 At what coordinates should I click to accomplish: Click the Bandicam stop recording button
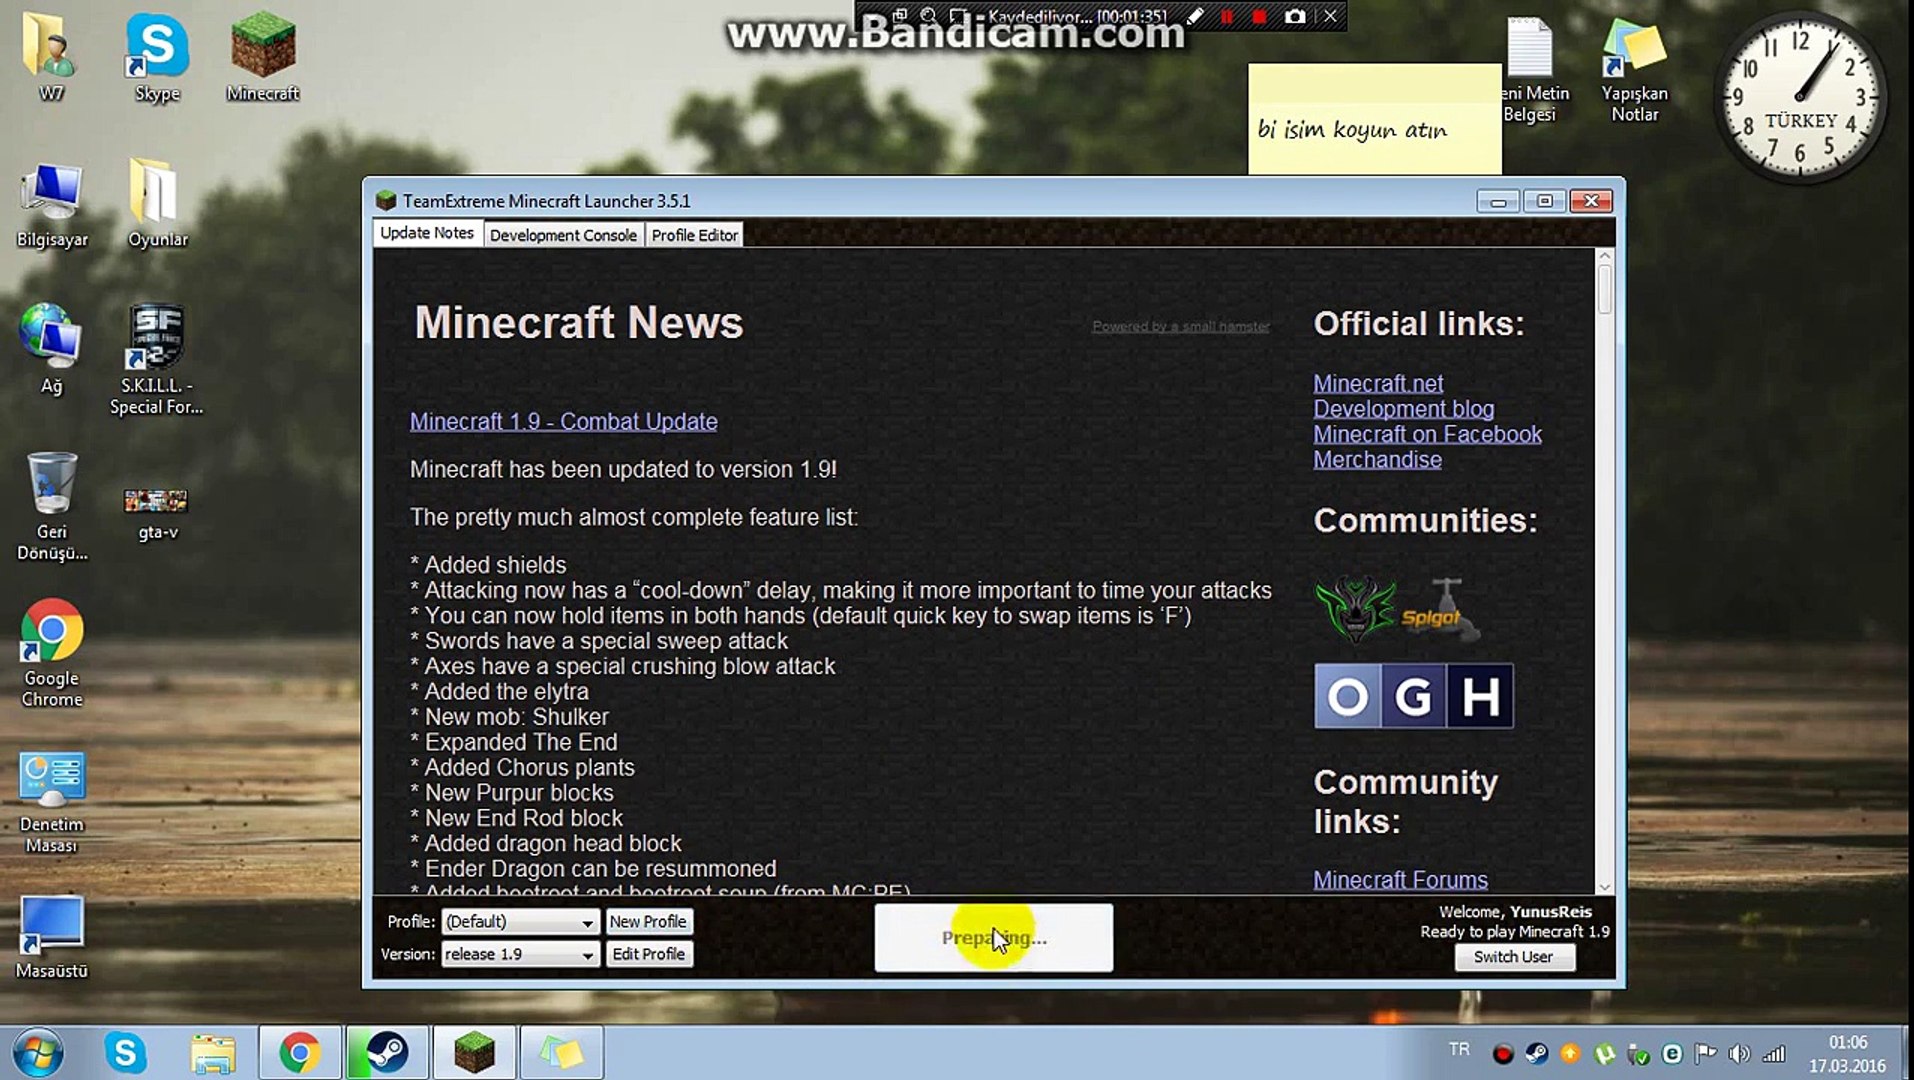pos(1260,17)
